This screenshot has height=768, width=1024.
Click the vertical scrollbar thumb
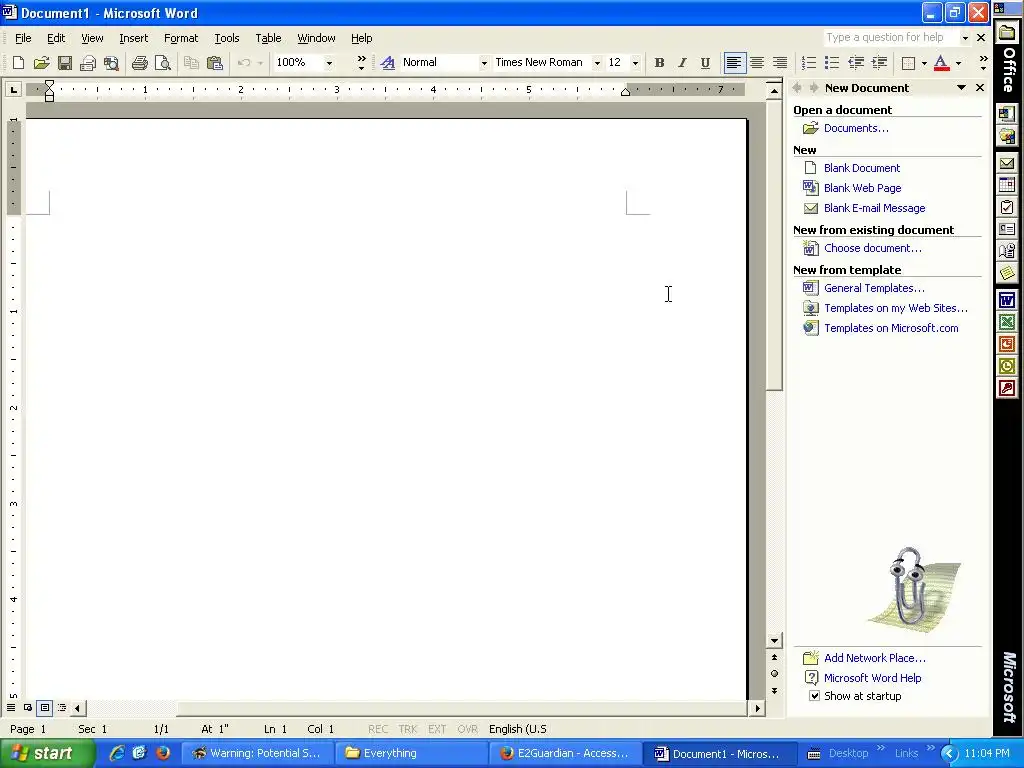point(775,245)
